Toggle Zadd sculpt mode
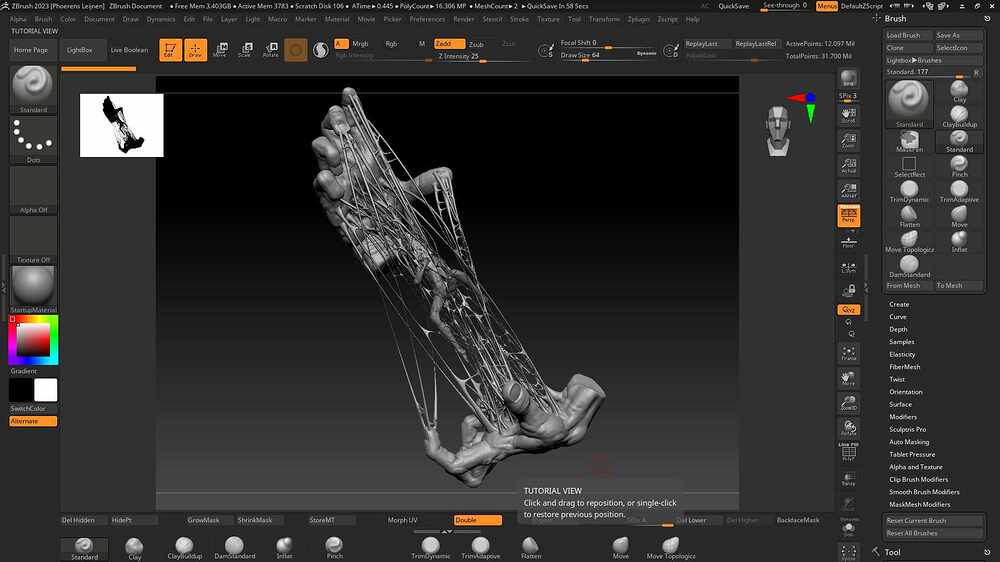1000x562 pixels. point(449,43)
